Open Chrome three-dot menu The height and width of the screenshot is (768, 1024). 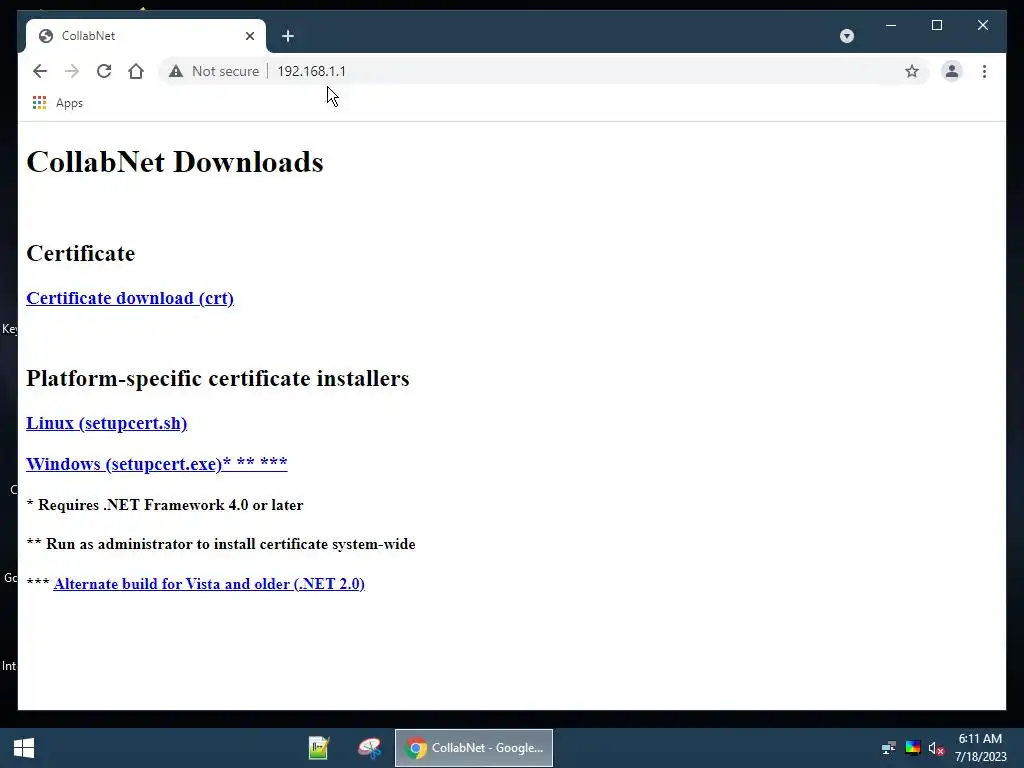point(984,71)
